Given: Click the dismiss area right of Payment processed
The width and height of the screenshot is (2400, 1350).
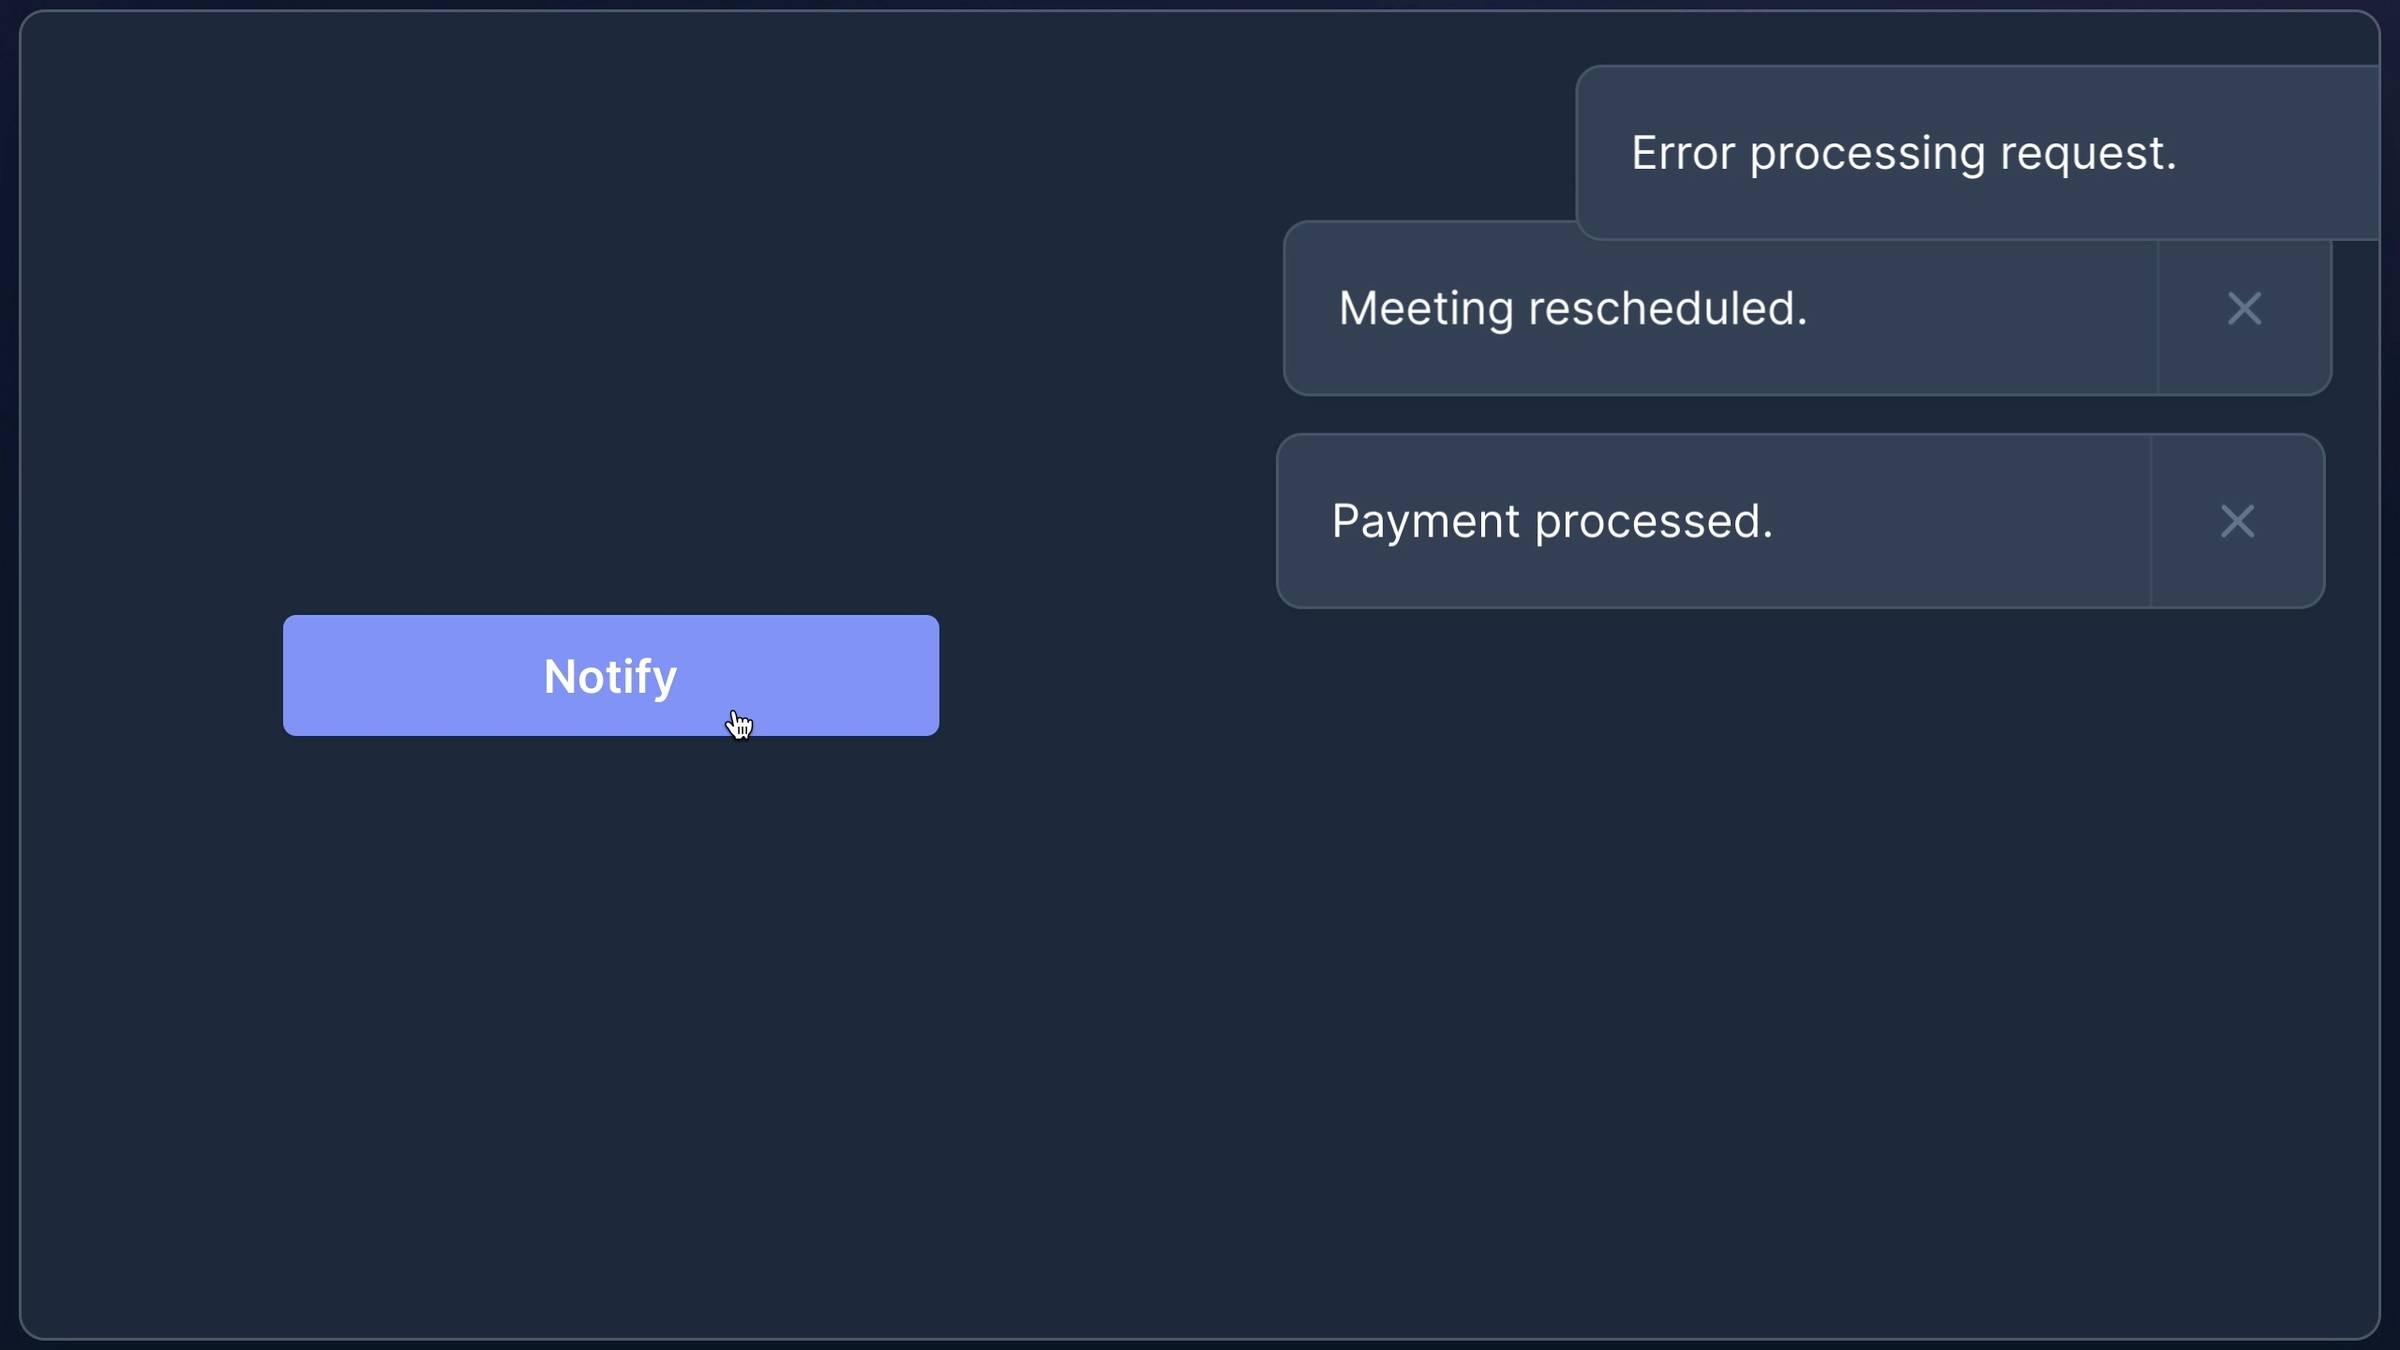Looking at the screenshot, I should pyautogui.click(x=2237, y=521).
